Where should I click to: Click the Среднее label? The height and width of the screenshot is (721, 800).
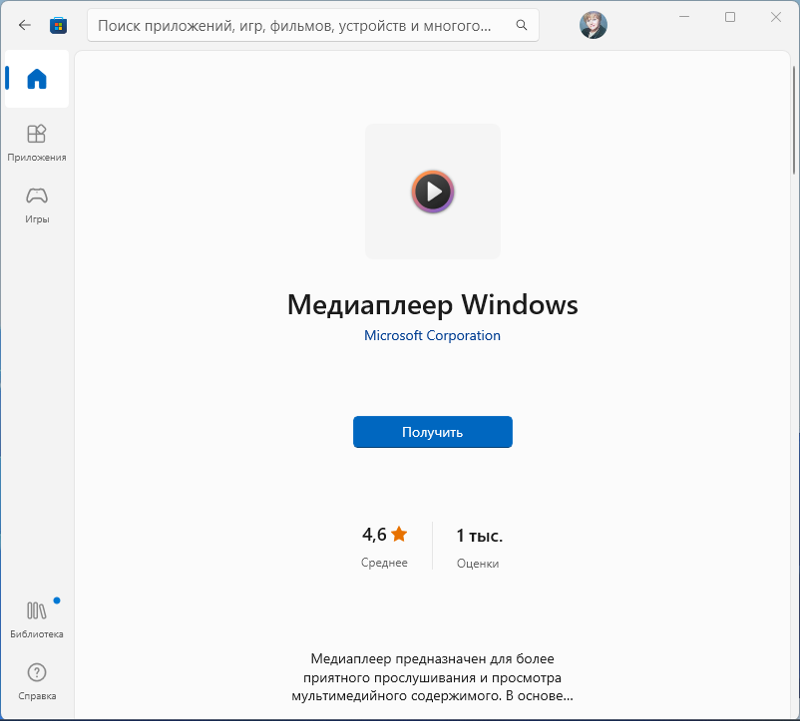click(x=384, y=562)
